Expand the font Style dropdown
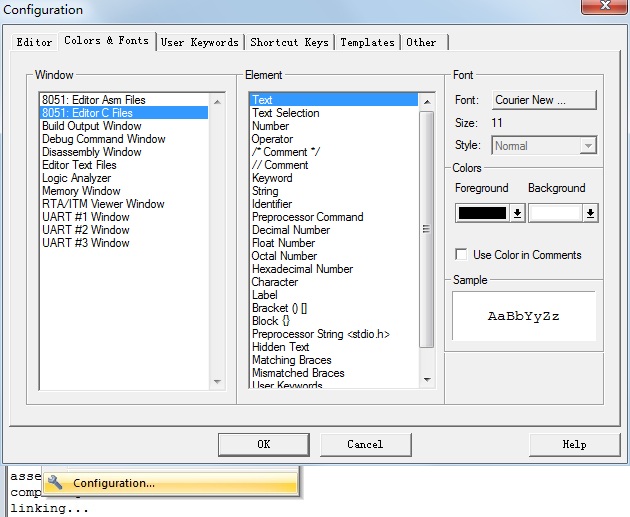Image resolution: width=630 pixels, height=517 pixels. (587, 146)
